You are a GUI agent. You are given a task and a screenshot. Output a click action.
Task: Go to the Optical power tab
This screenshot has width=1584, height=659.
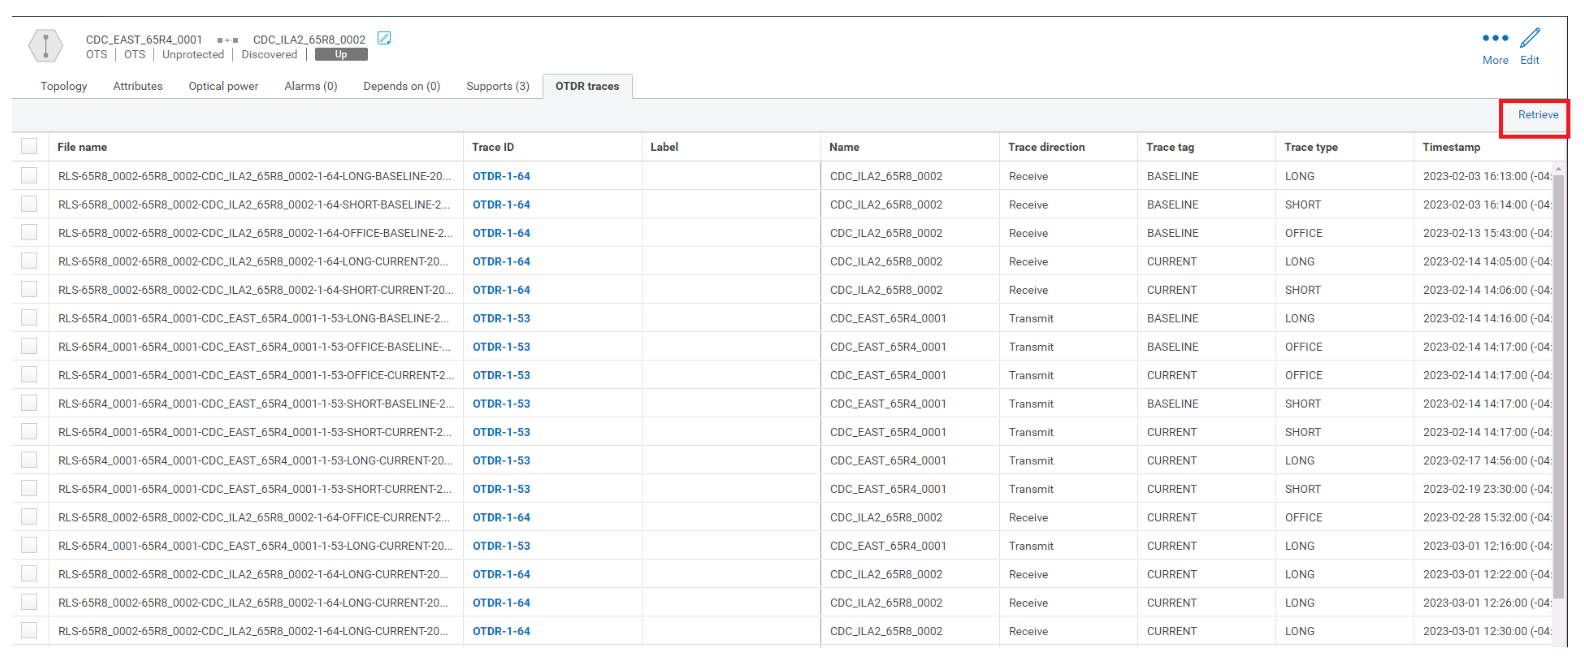(223, 86)
